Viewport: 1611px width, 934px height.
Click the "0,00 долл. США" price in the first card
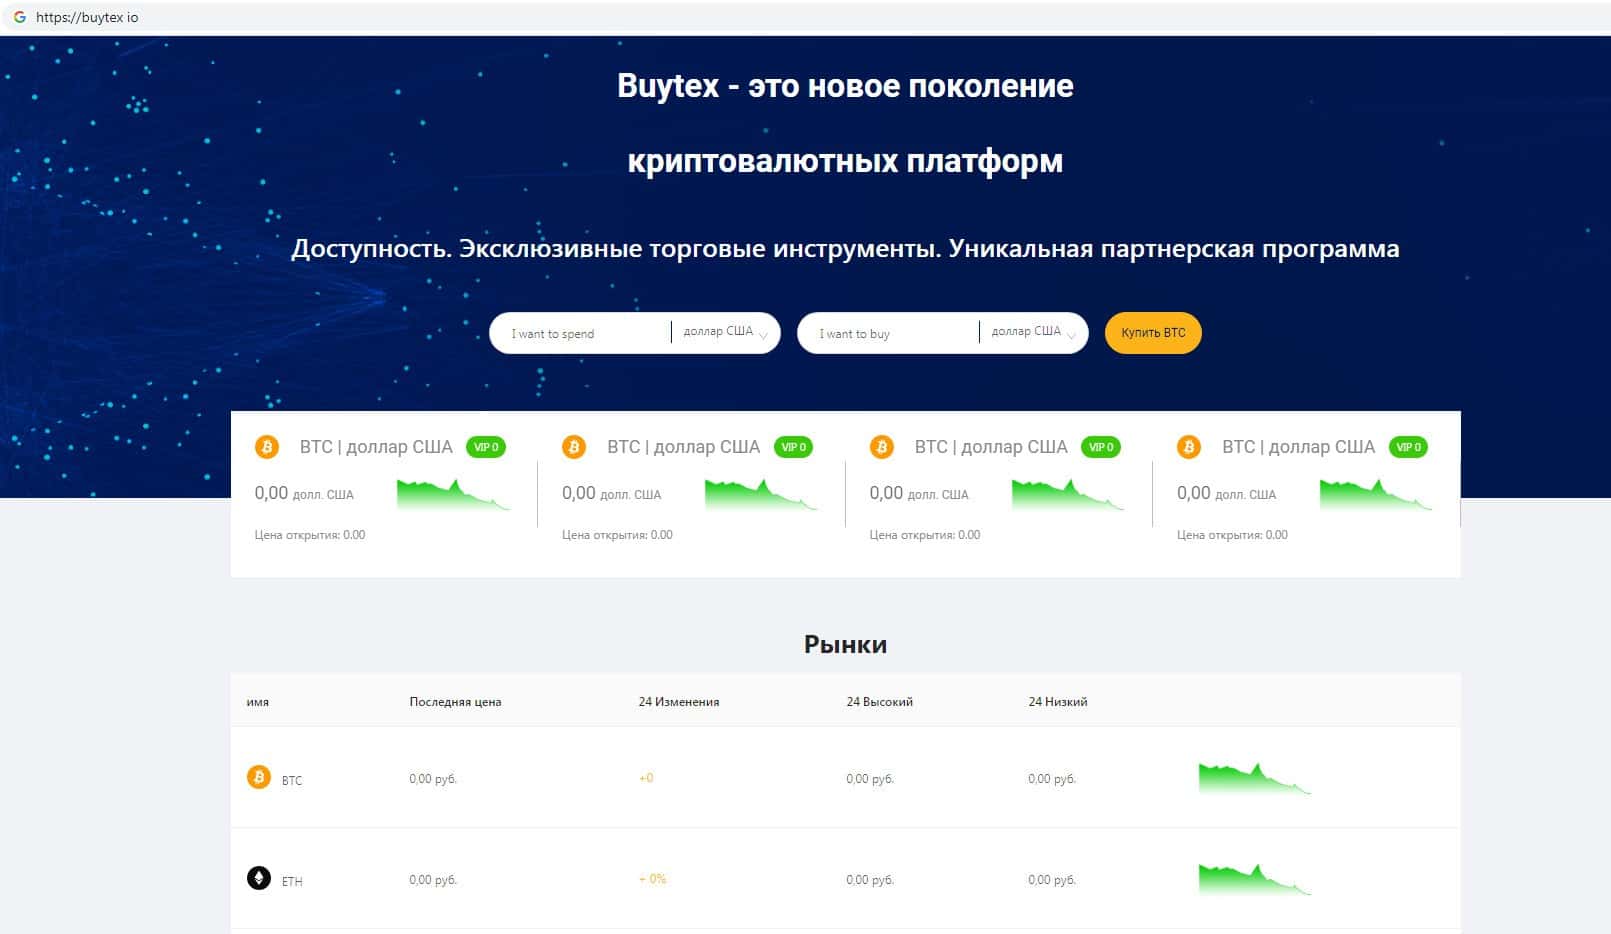tap(304, 493)
